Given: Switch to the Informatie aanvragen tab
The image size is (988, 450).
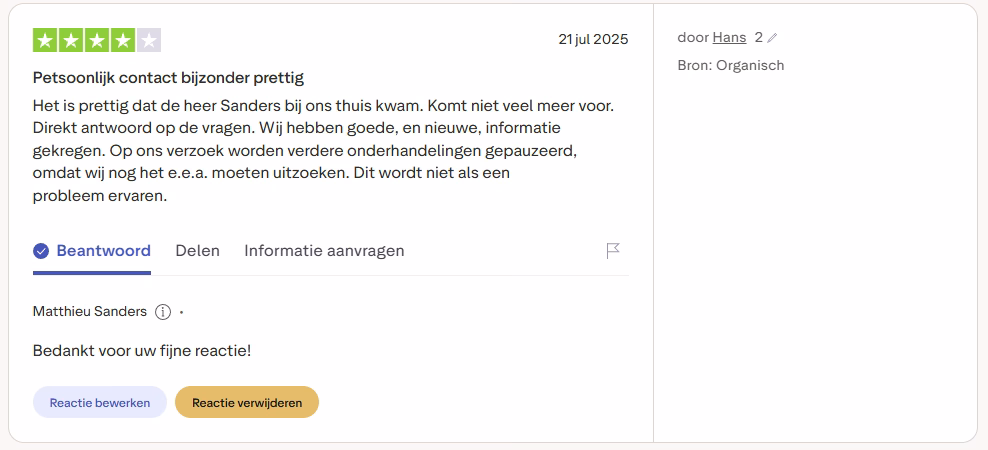Looking at the screenshot, I should (x=324, y=251).
